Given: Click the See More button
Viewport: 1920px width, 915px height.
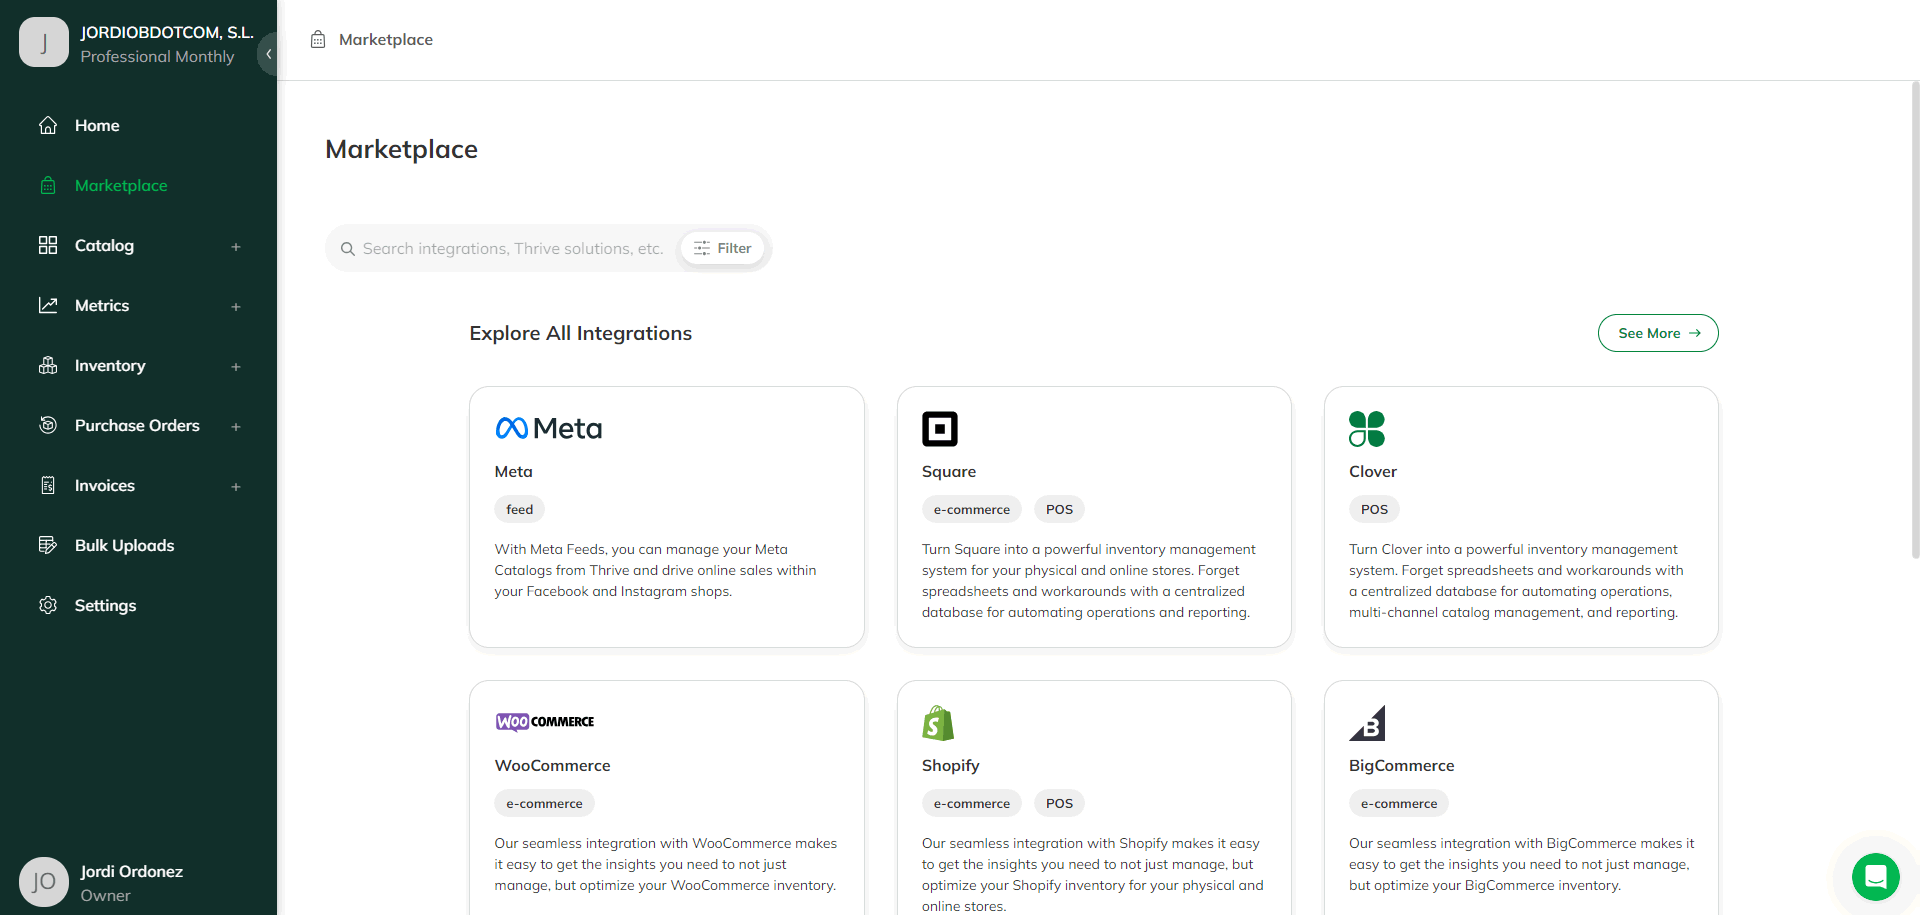Looking at the screenshot, I should [1658, 333].
